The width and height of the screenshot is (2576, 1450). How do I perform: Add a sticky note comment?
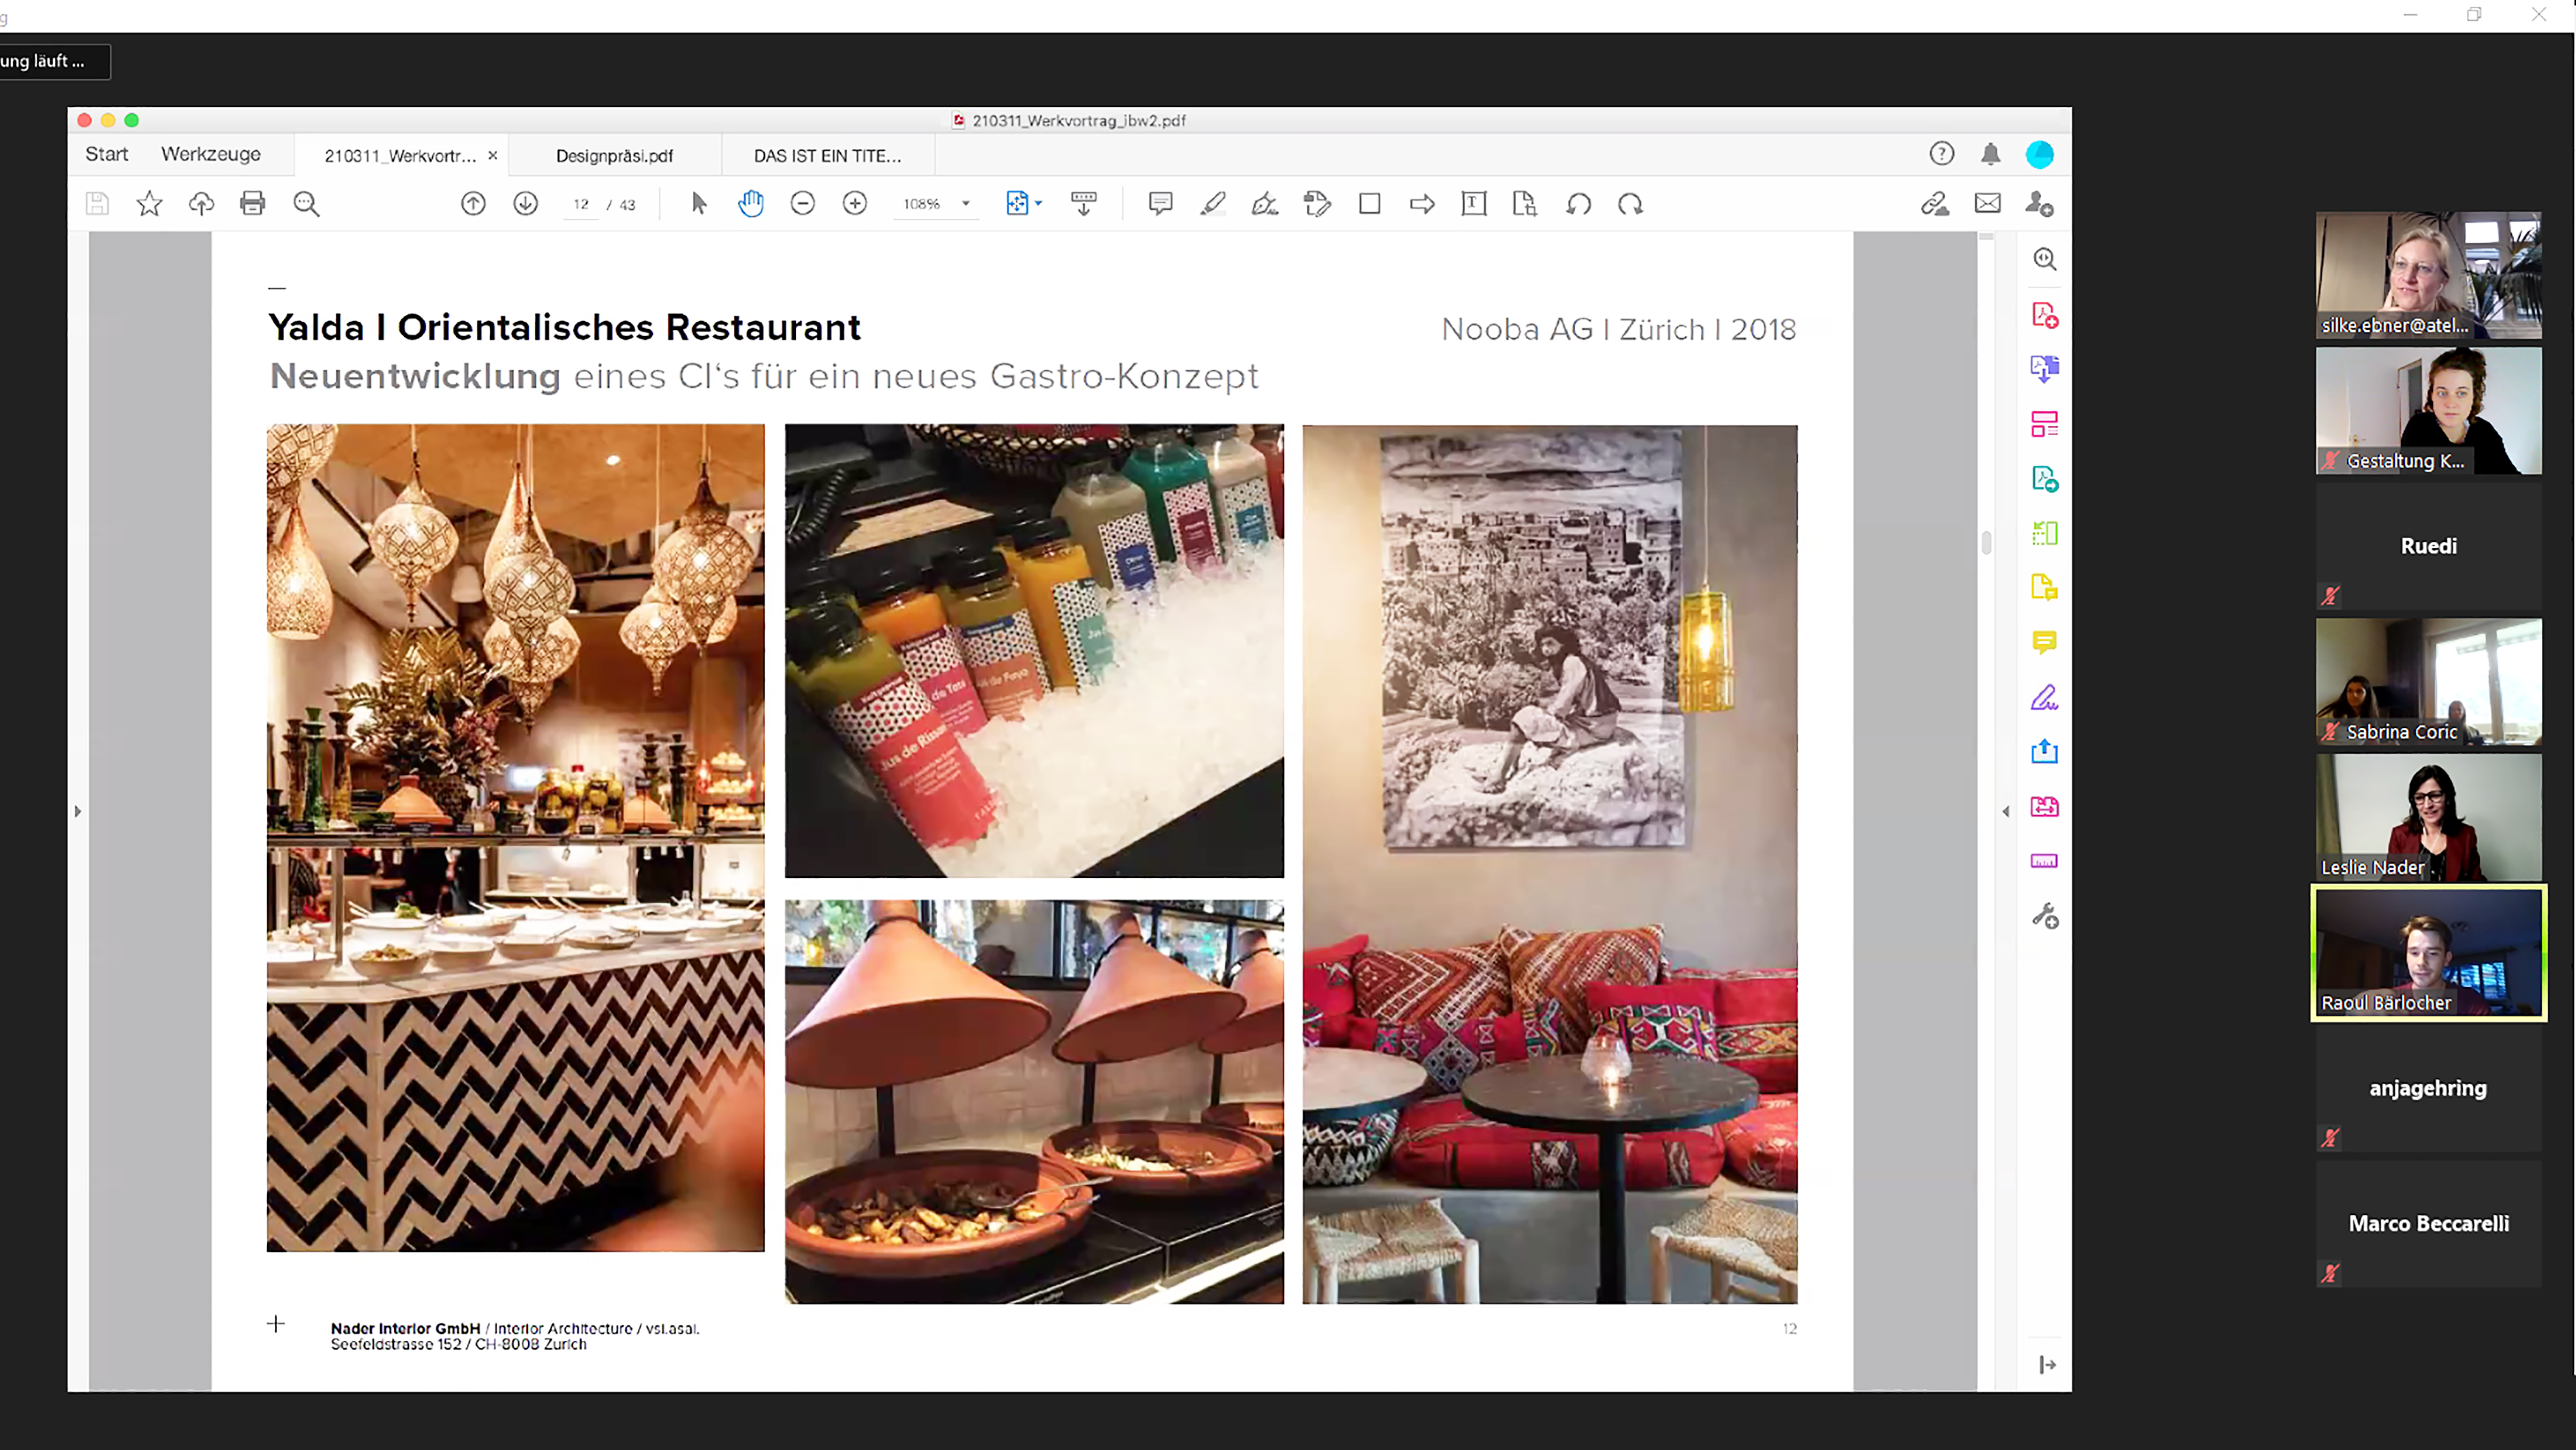pos(1160,204)
